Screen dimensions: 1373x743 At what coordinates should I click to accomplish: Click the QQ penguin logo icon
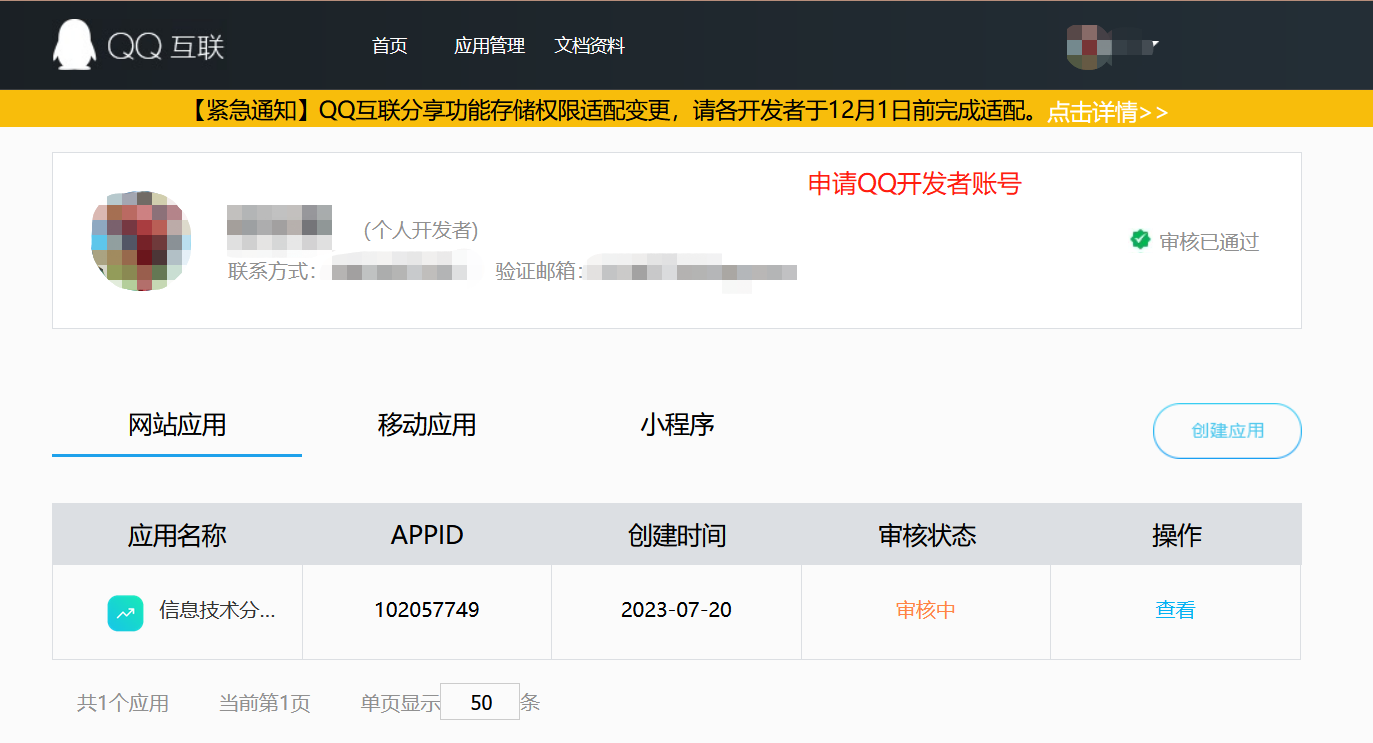coord(73,45)
